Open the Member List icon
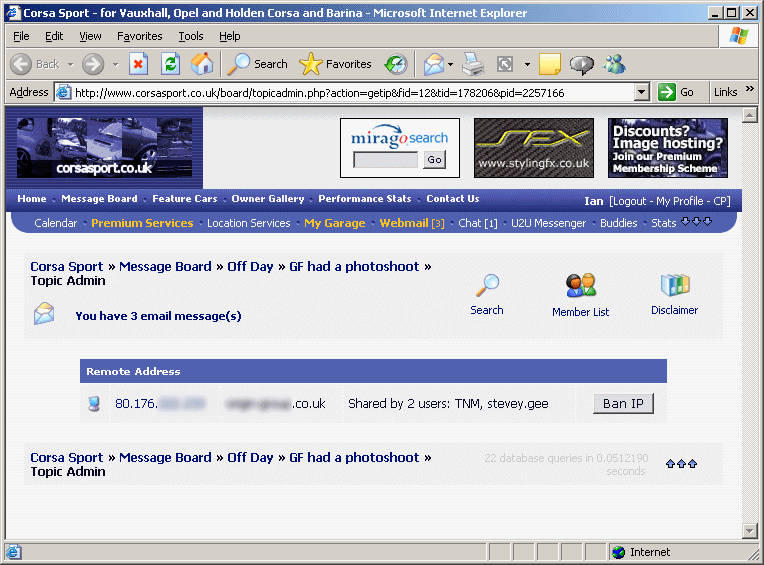 [x=580, y=286]
